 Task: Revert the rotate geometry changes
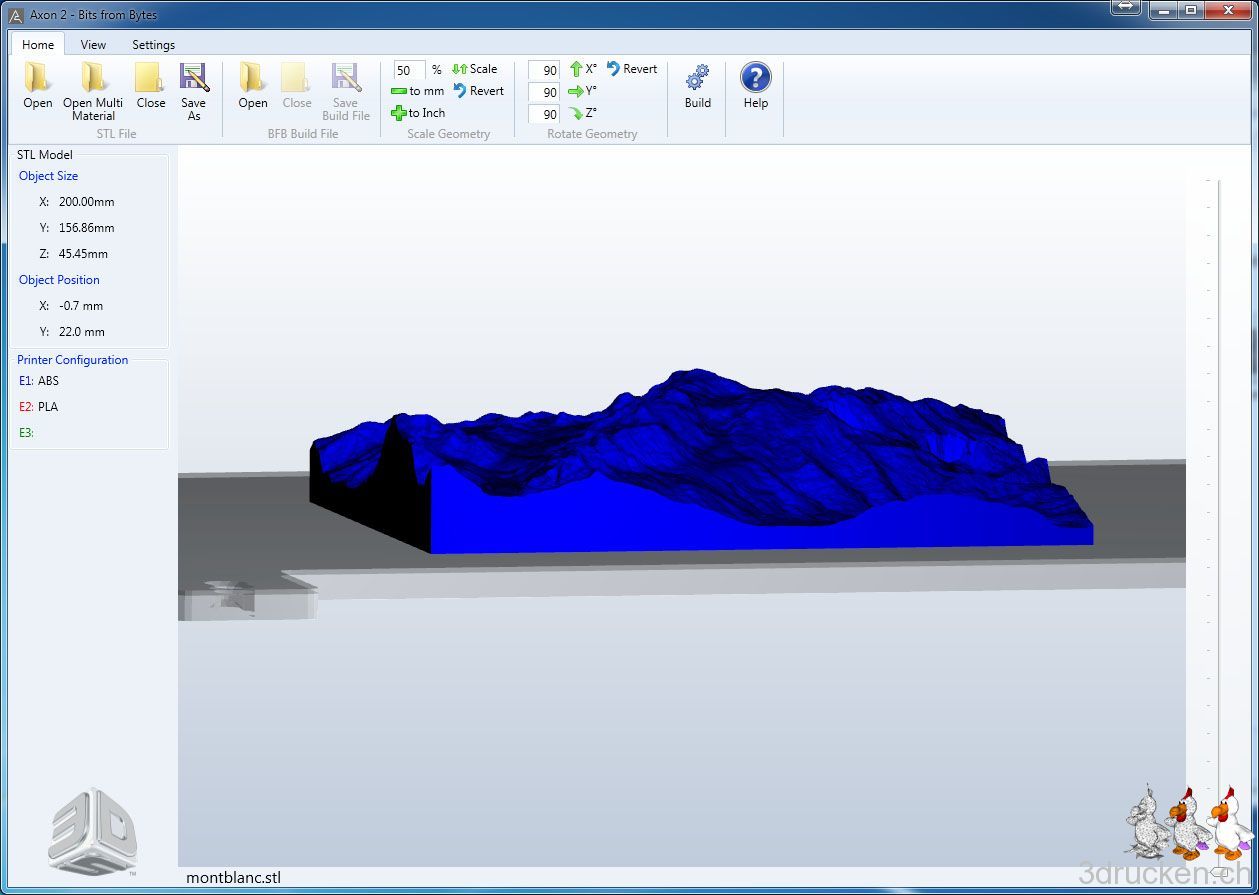pyautogui.click(x=631, y=69)
